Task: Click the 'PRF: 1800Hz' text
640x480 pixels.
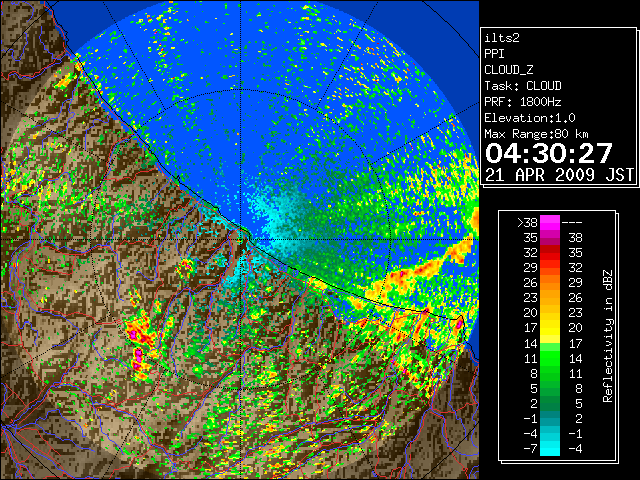Action: [523, 102]
